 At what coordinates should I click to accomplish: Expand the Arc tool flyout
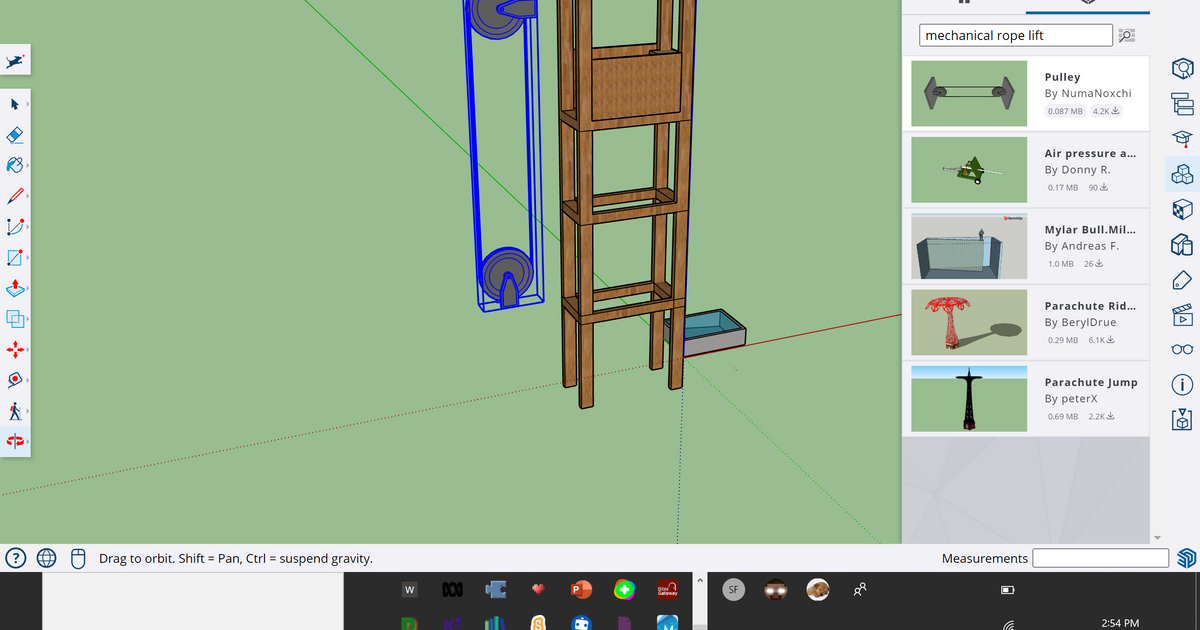(x=27, y=226)
